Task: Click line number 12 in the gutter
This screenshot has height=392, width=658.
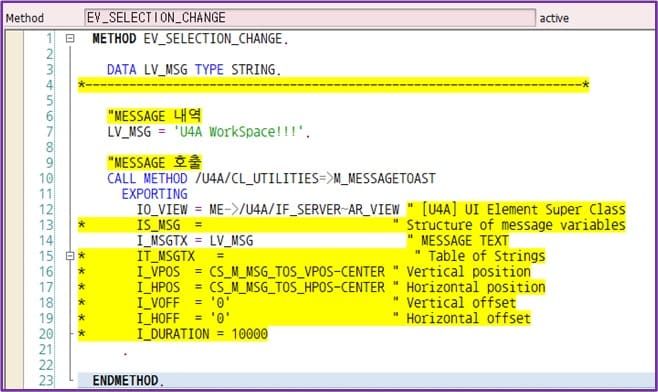Action: point(46,209)
